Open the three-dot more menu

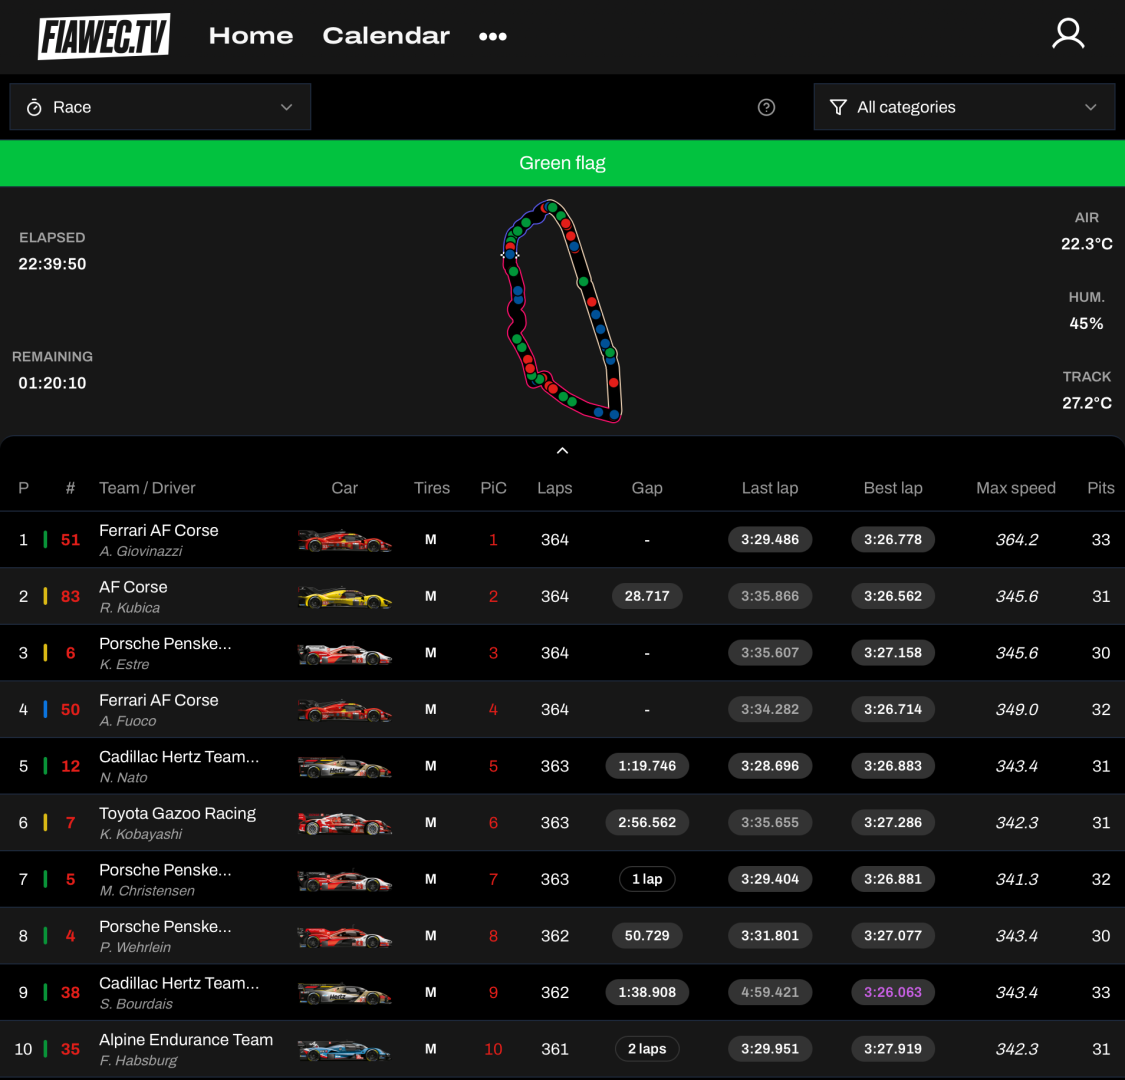pos(493,37)
